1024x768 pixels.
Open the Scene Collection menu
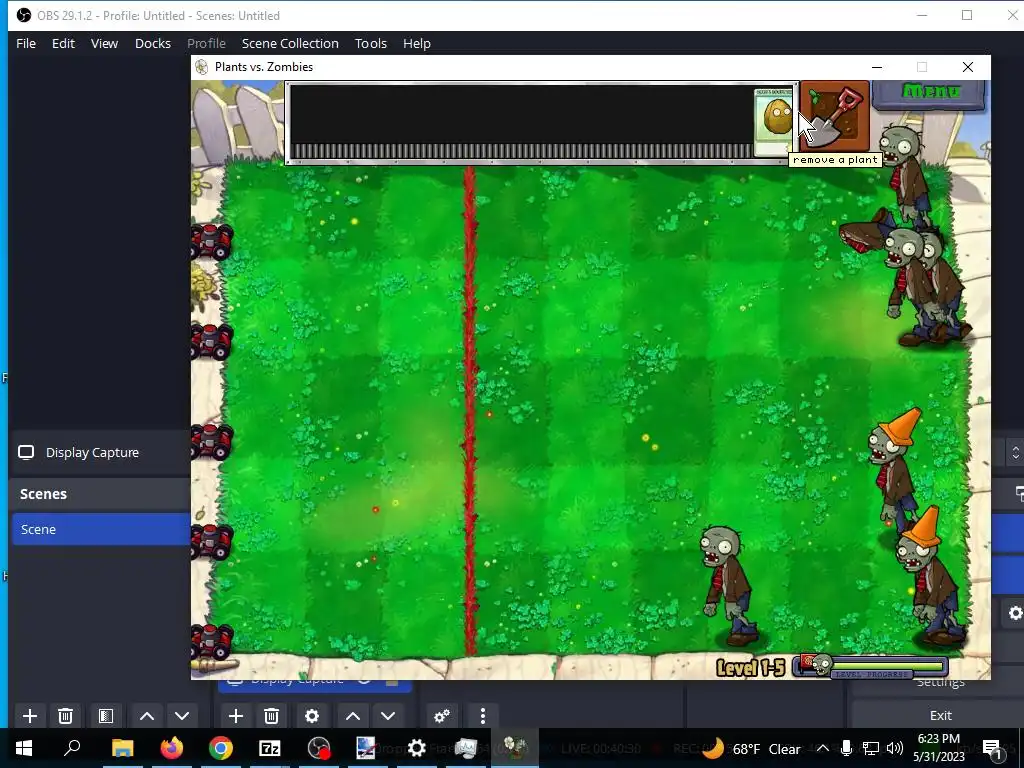[x=290, y=43]
